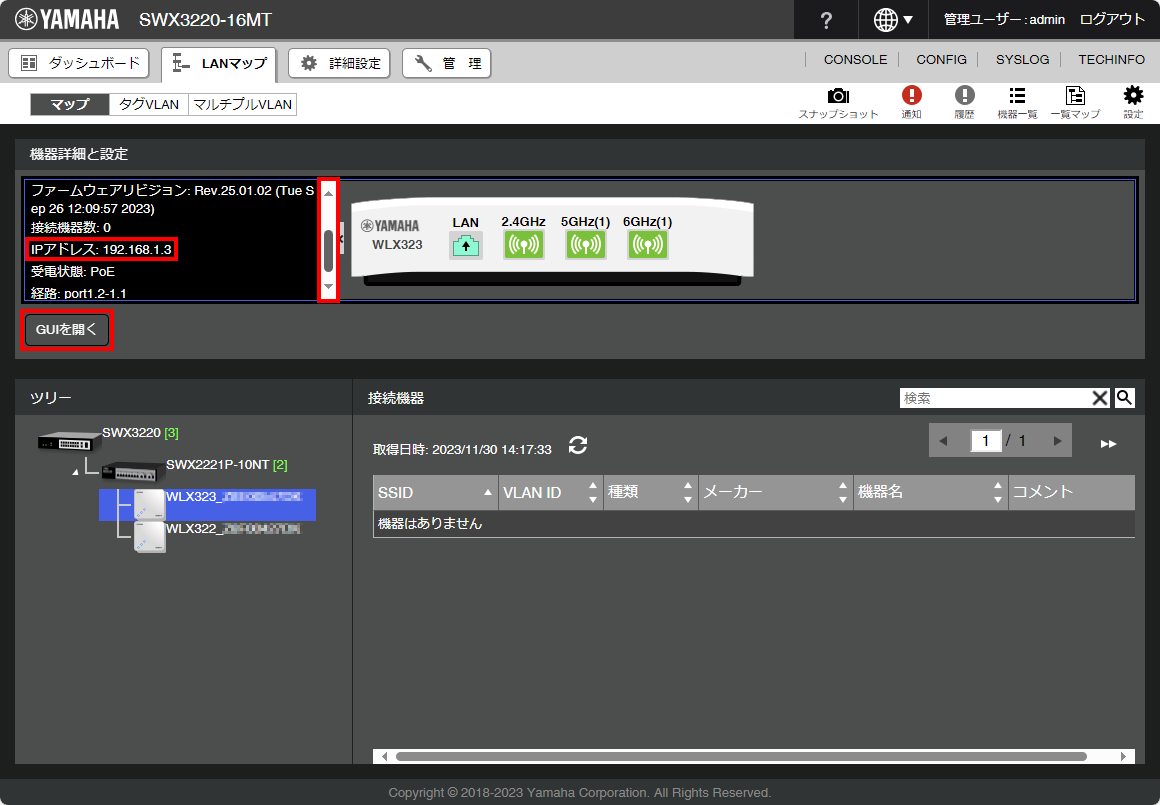This screenshot has width=1160, height=805.
Task: Select the Tag VLAN tab
Action: [148, 104]
